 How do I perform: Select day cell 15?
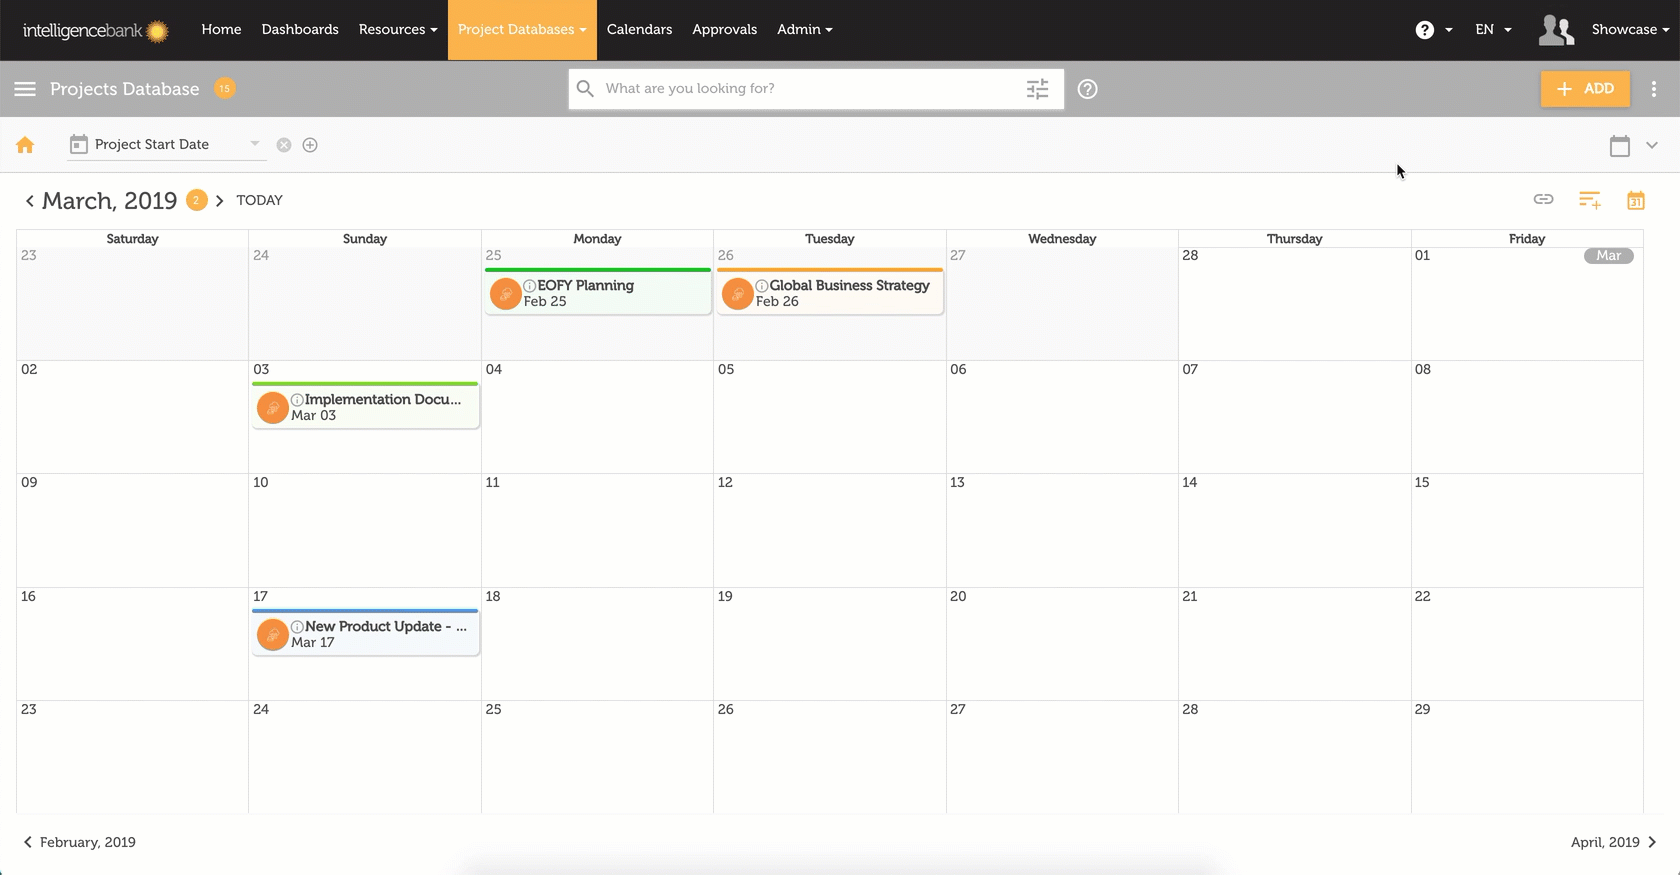coord(1527,530)
